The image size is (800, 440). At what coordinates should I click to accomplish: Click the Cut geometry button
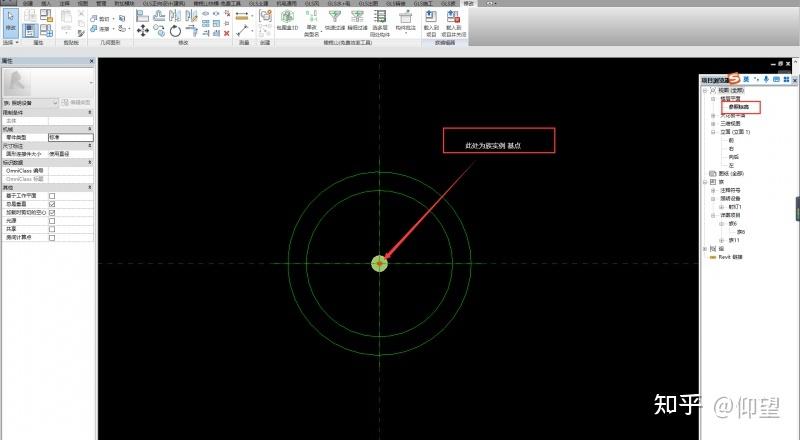point(100,19)
